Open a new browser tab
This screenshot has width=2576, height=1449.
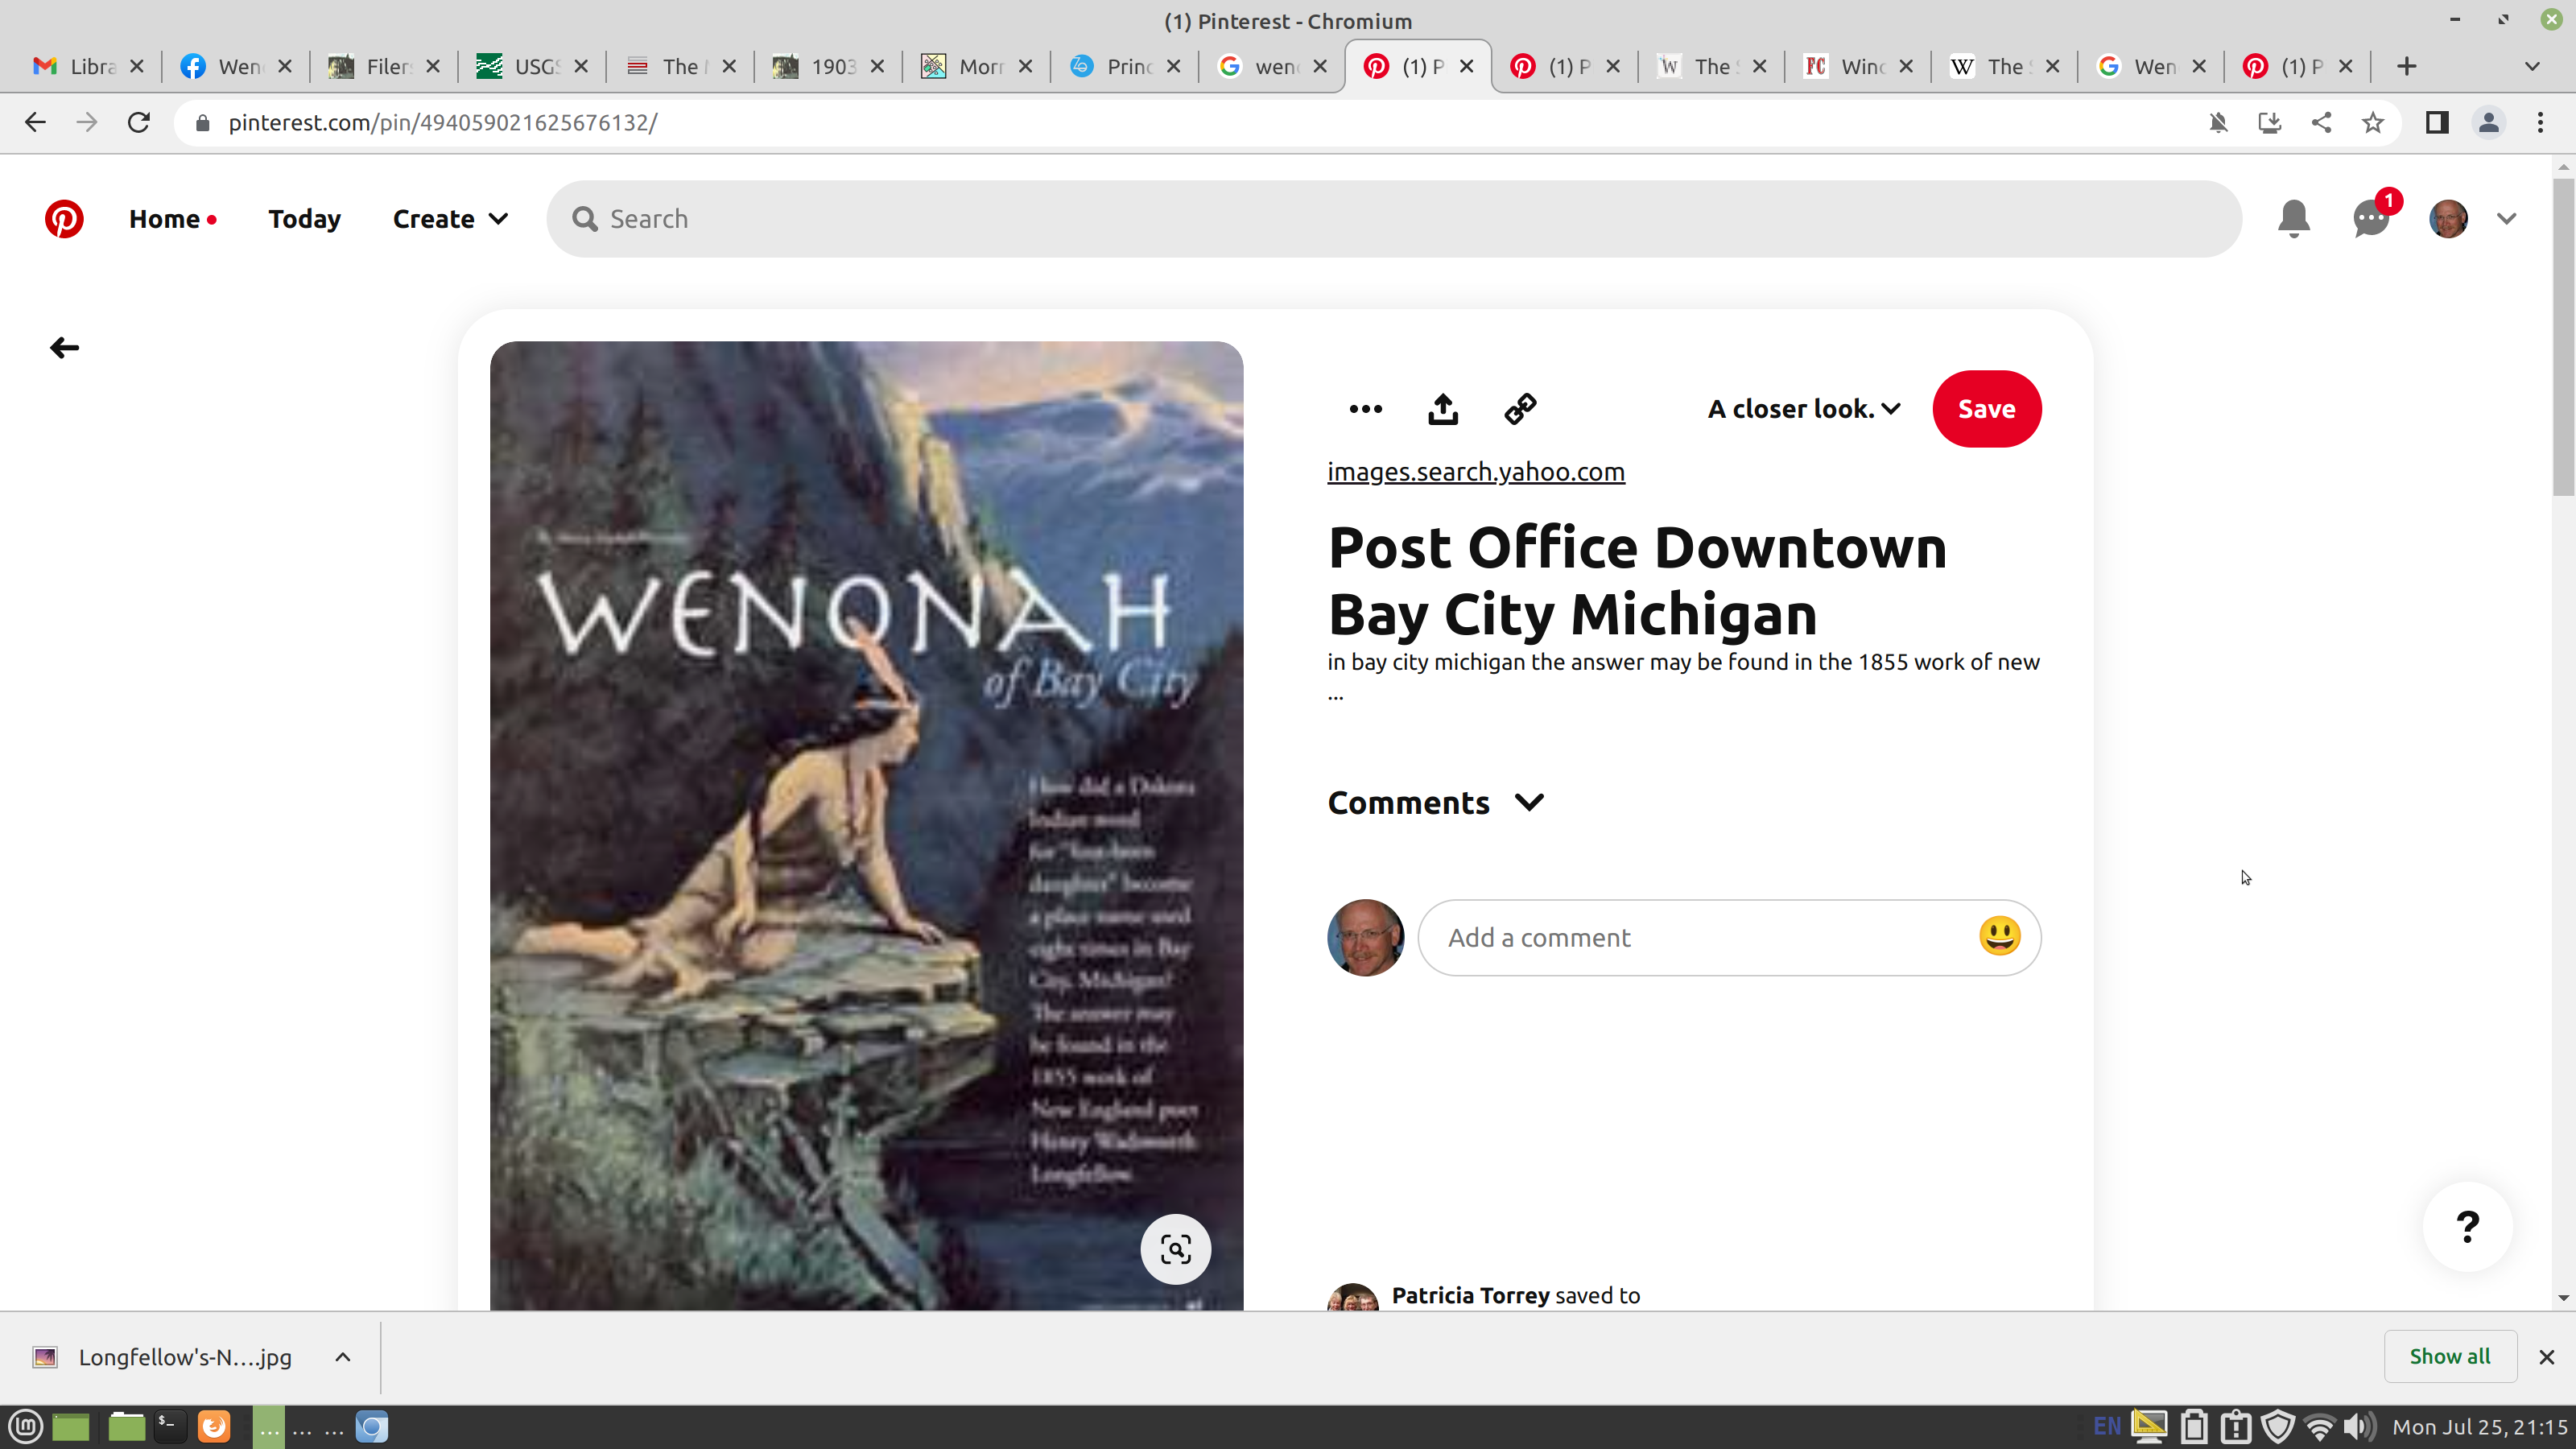(x=2406, y=66)
